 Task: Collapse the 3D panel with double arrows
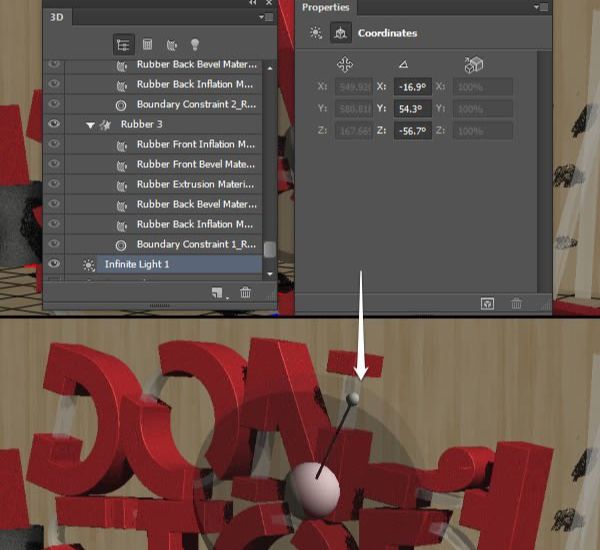[253, 3]
